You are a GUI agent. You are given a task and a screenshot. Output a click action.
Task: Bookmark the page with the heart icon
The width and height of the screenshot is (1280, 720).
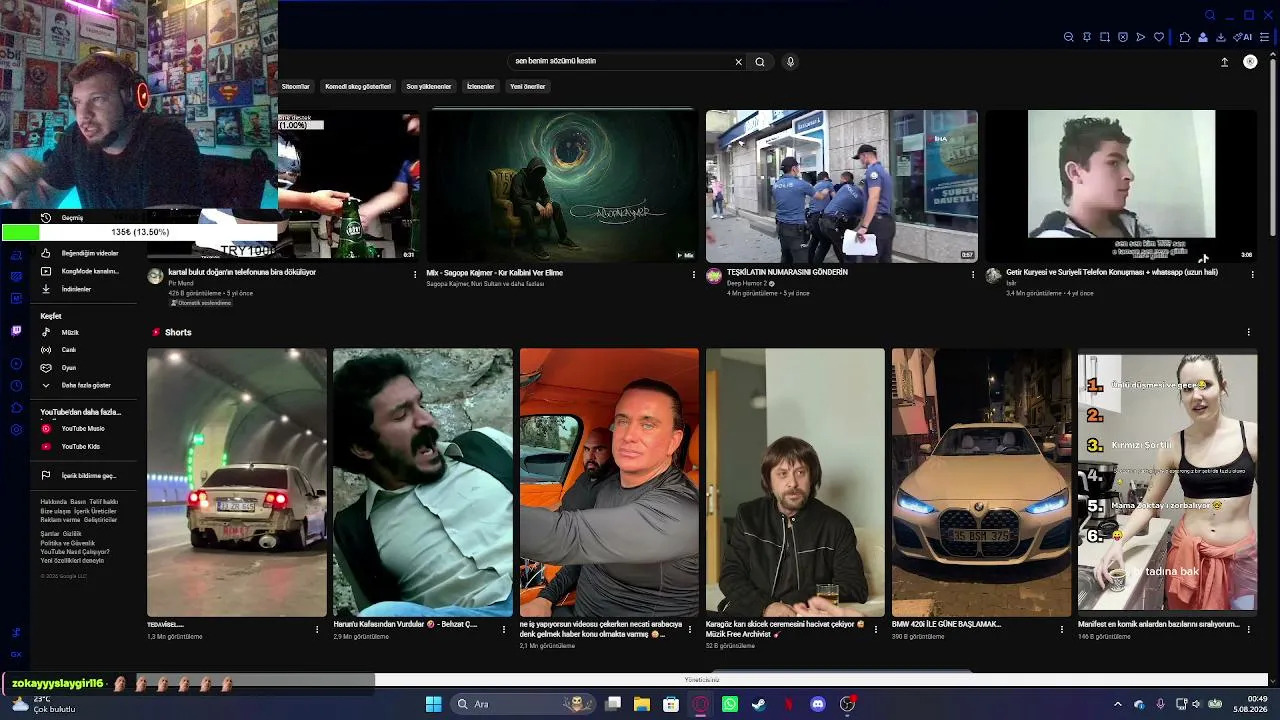[x=1159, y=37]
